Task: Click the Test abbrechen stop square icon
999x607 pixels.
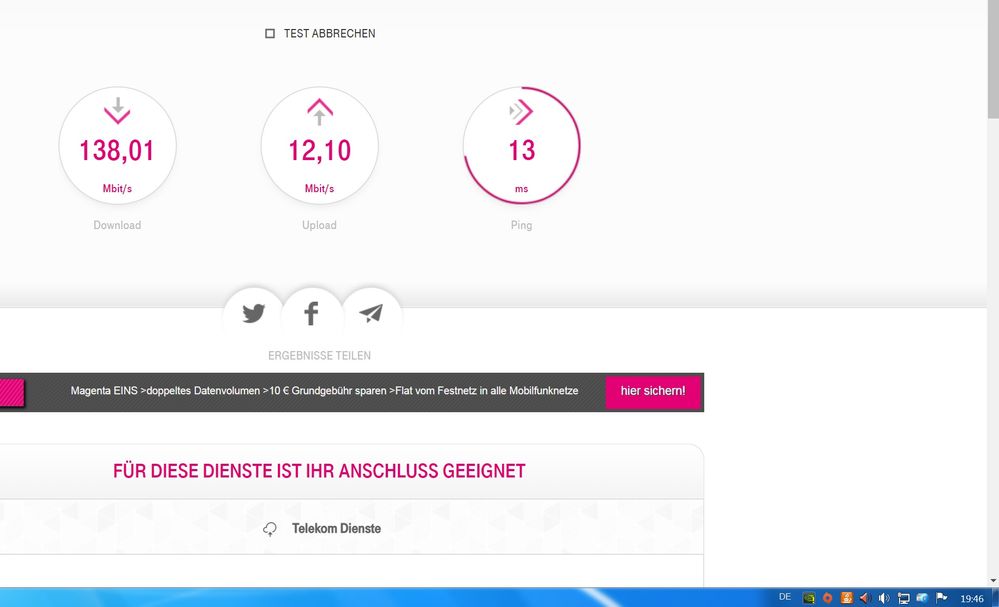Action: tap(270, 33)
